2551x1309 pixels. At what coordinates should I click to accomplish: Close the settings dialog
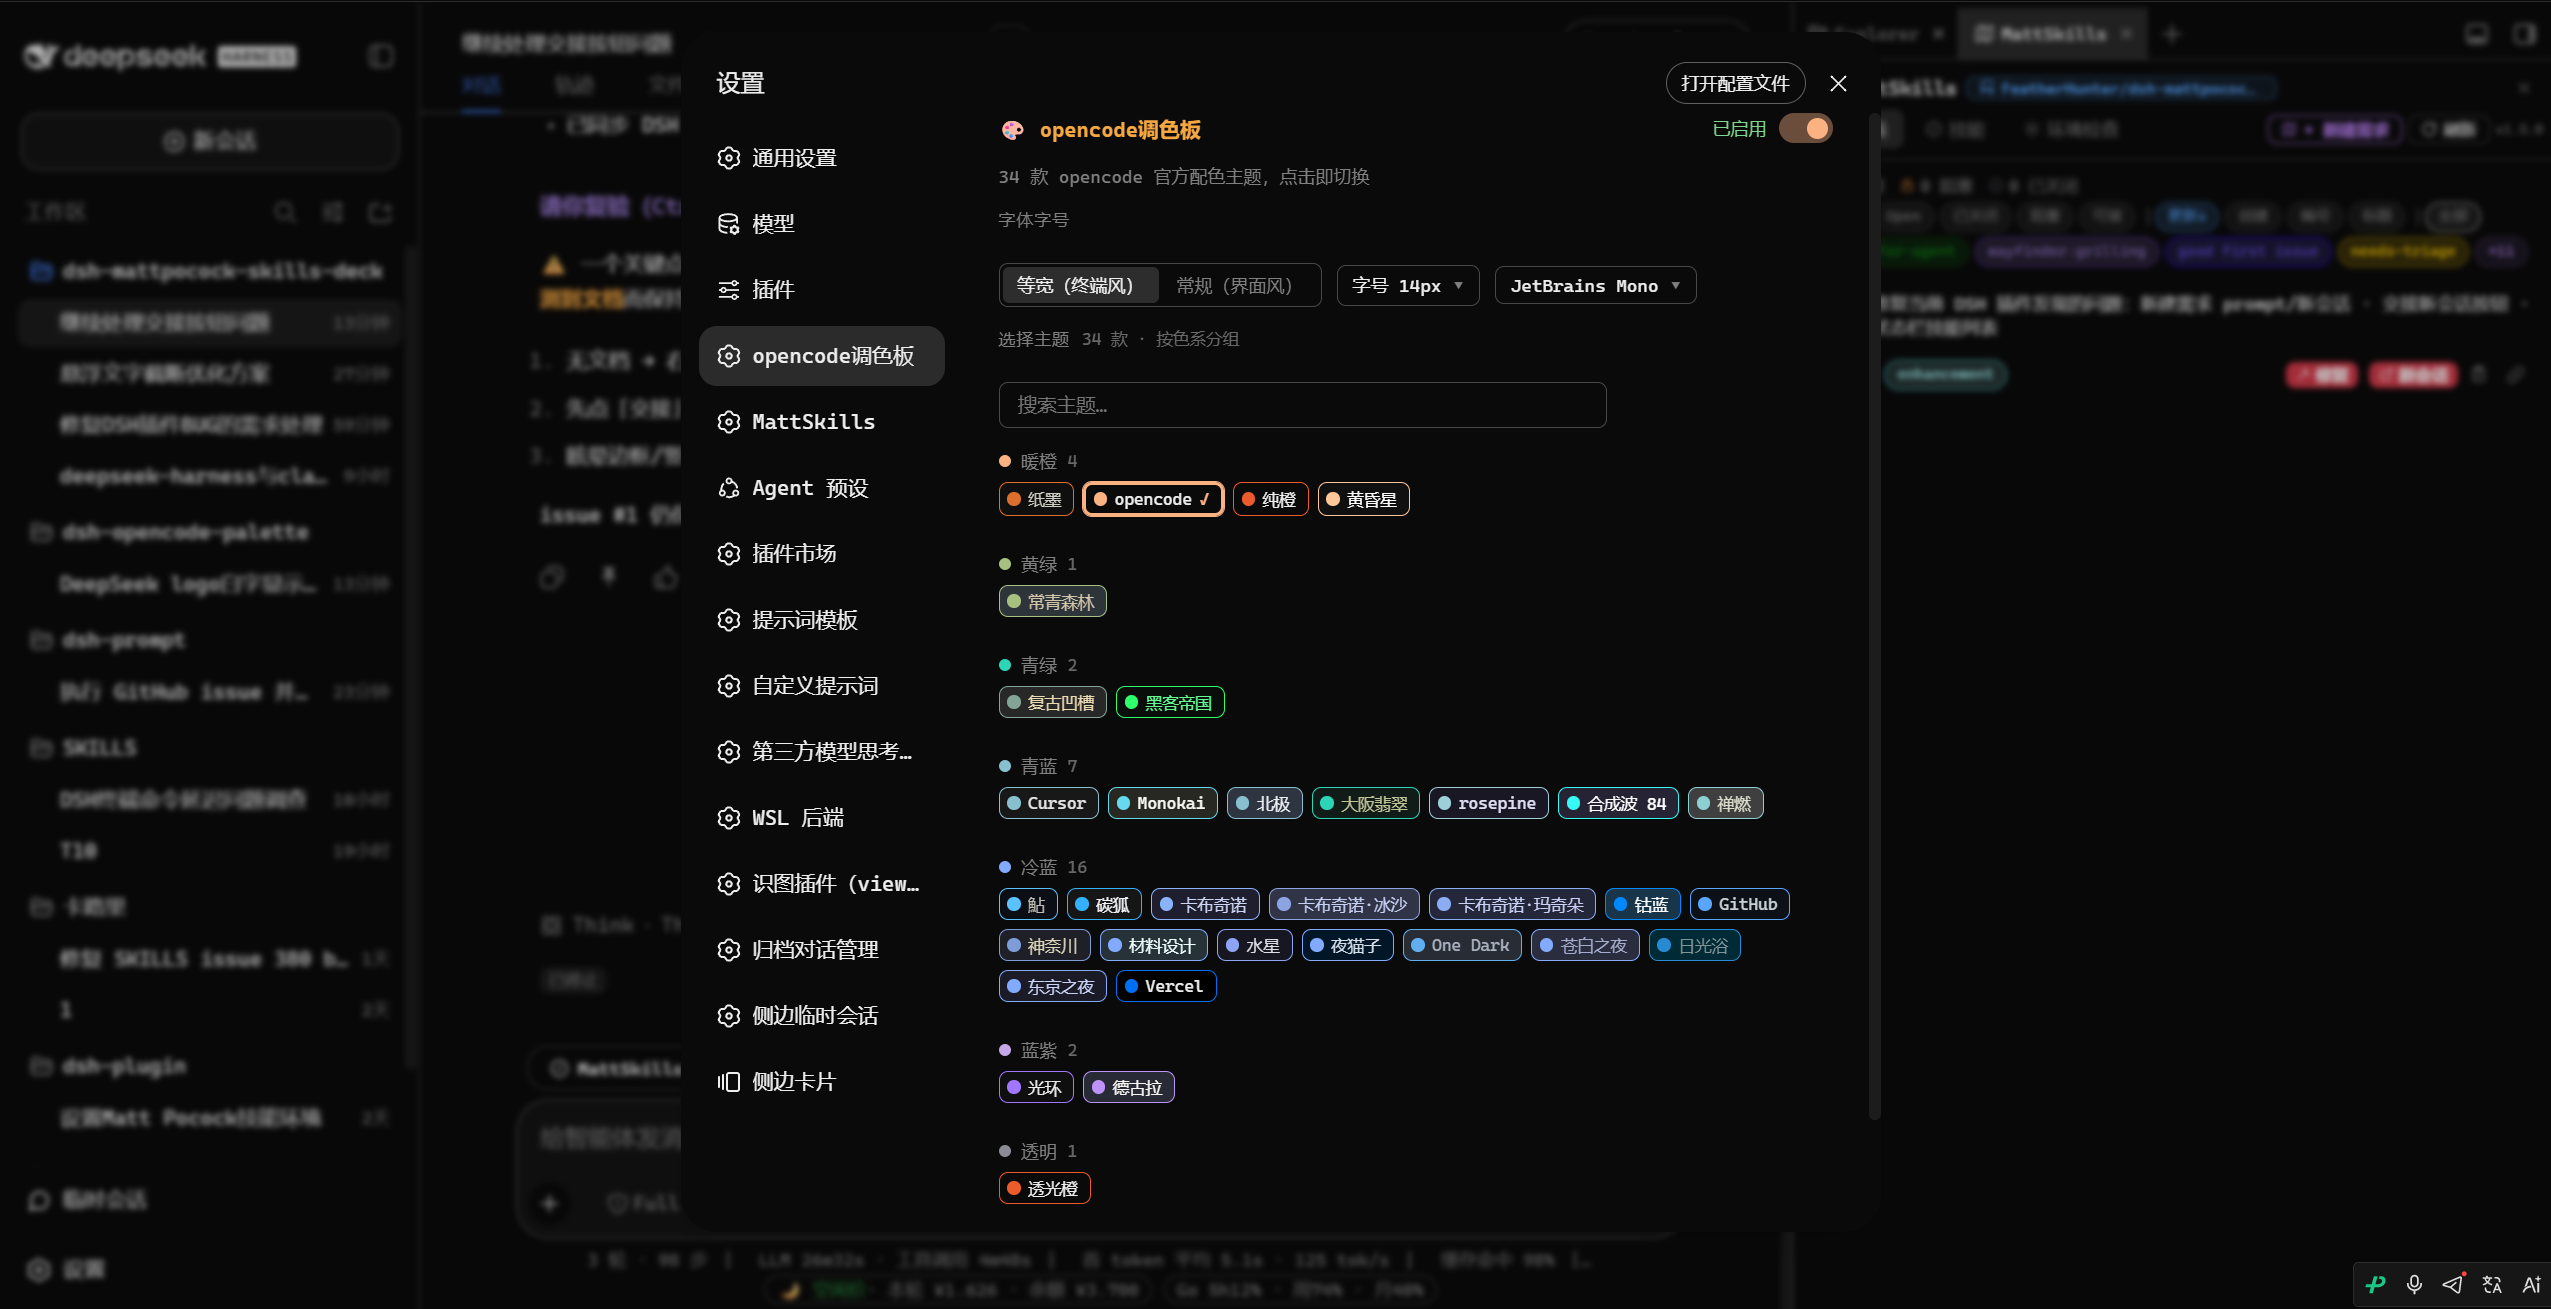pyautogui.click(x=1838, y=83)
